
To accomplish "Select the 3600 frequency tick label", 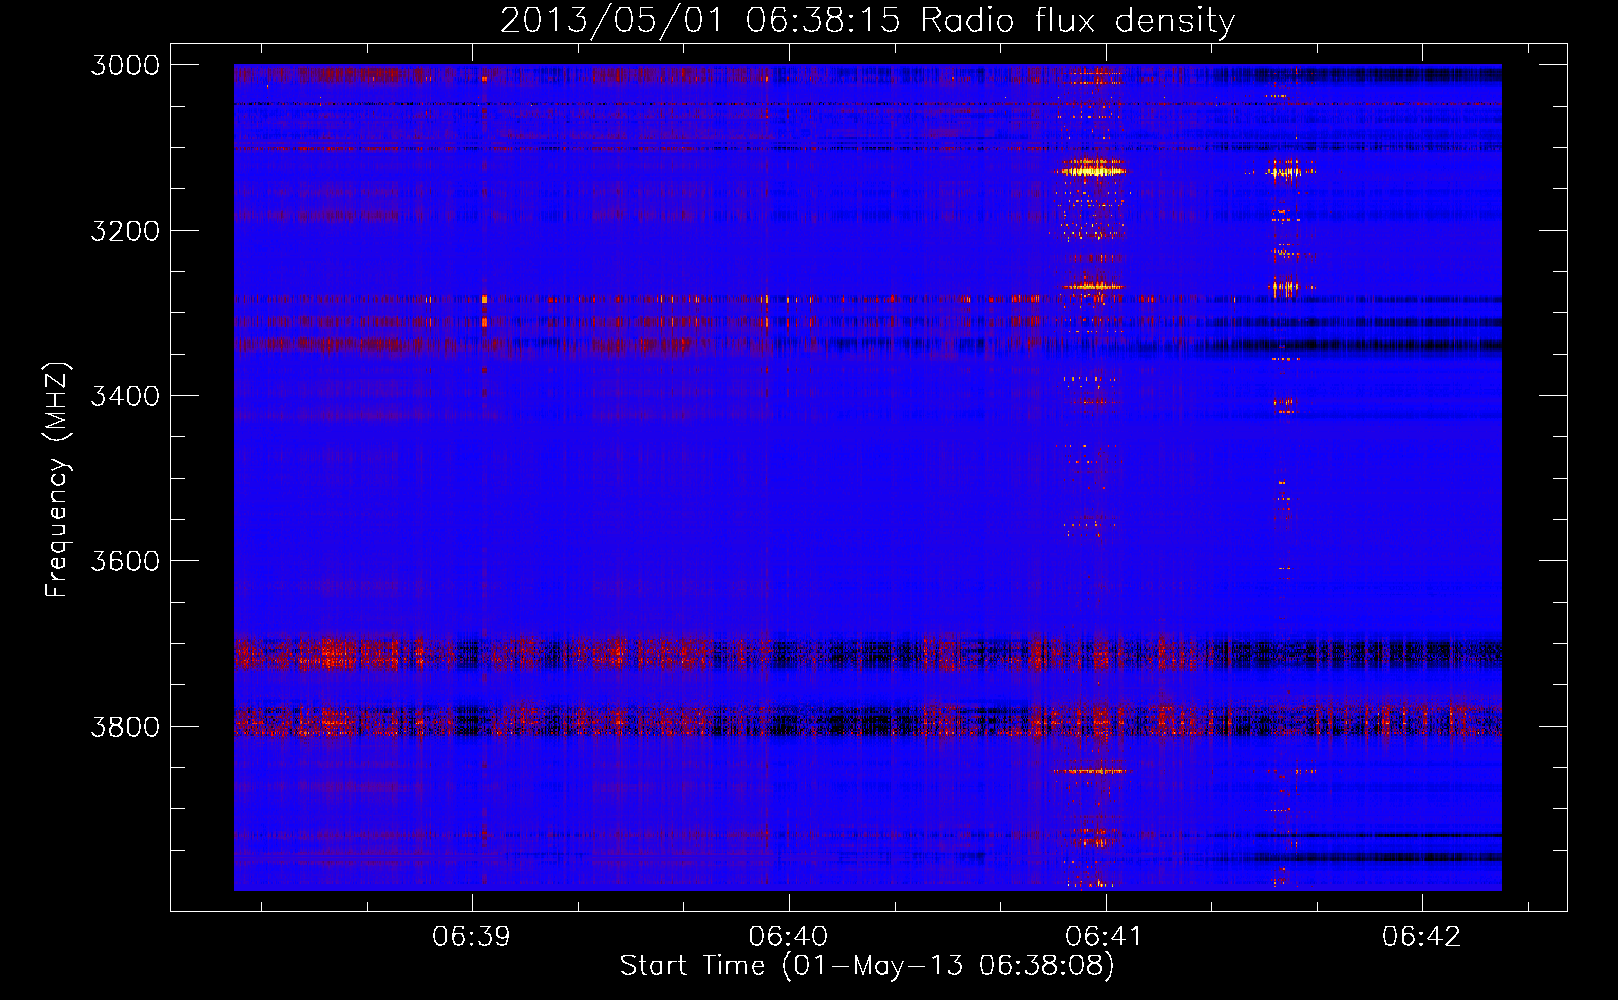I will 125,561.
